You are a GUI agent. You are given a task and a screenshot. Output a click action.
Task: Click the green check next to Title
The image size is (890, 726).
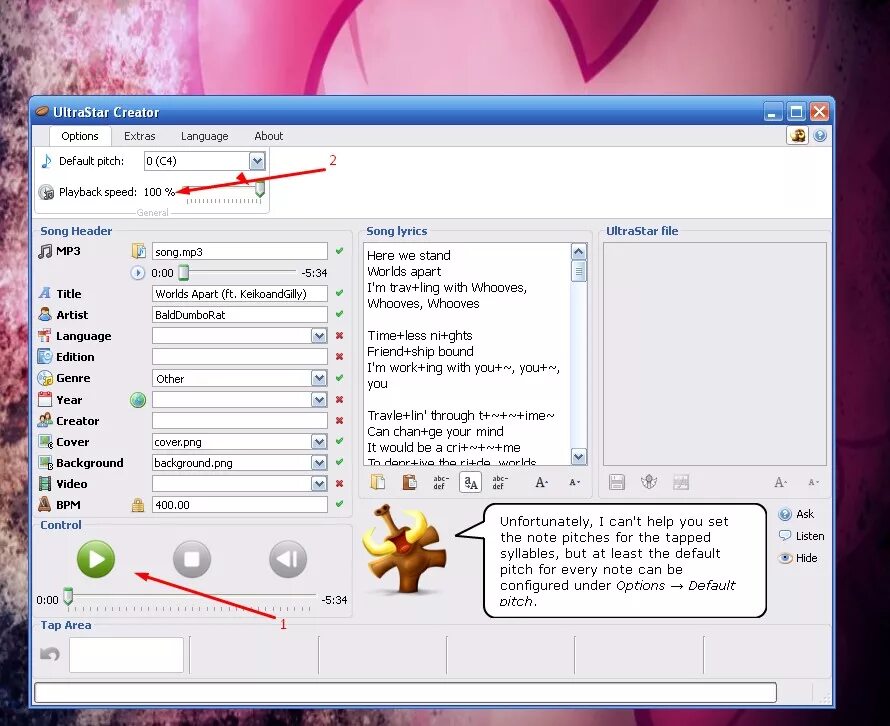coord(339,293)
